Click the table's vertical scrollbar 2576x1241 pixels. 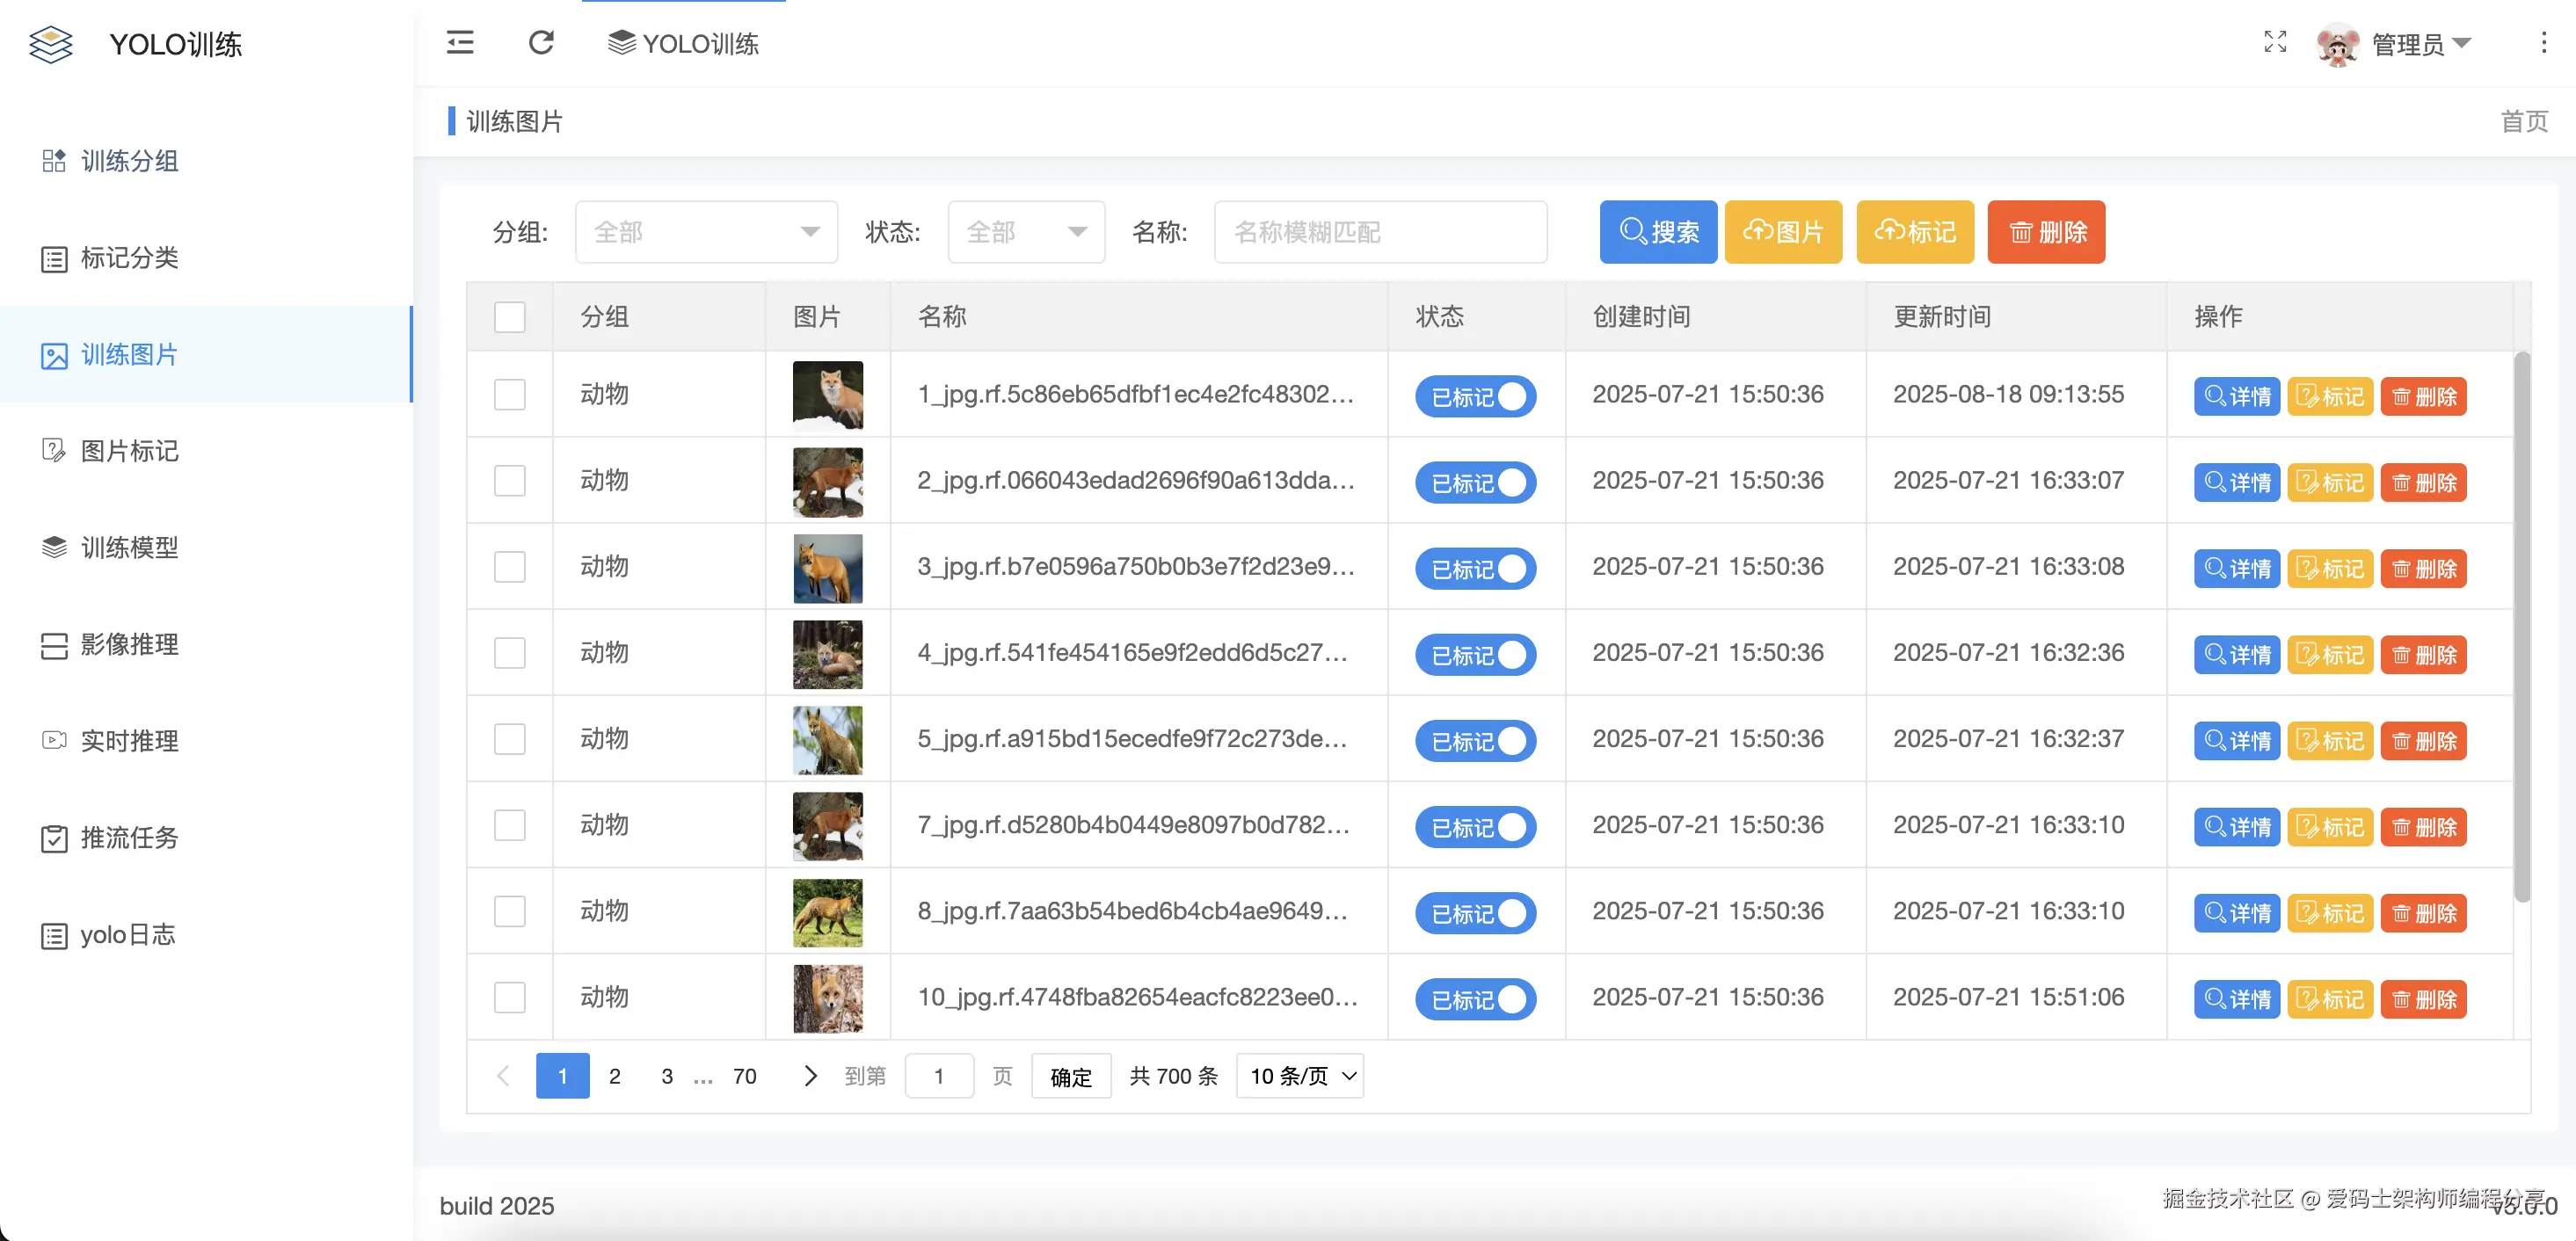coord(2522,625)
